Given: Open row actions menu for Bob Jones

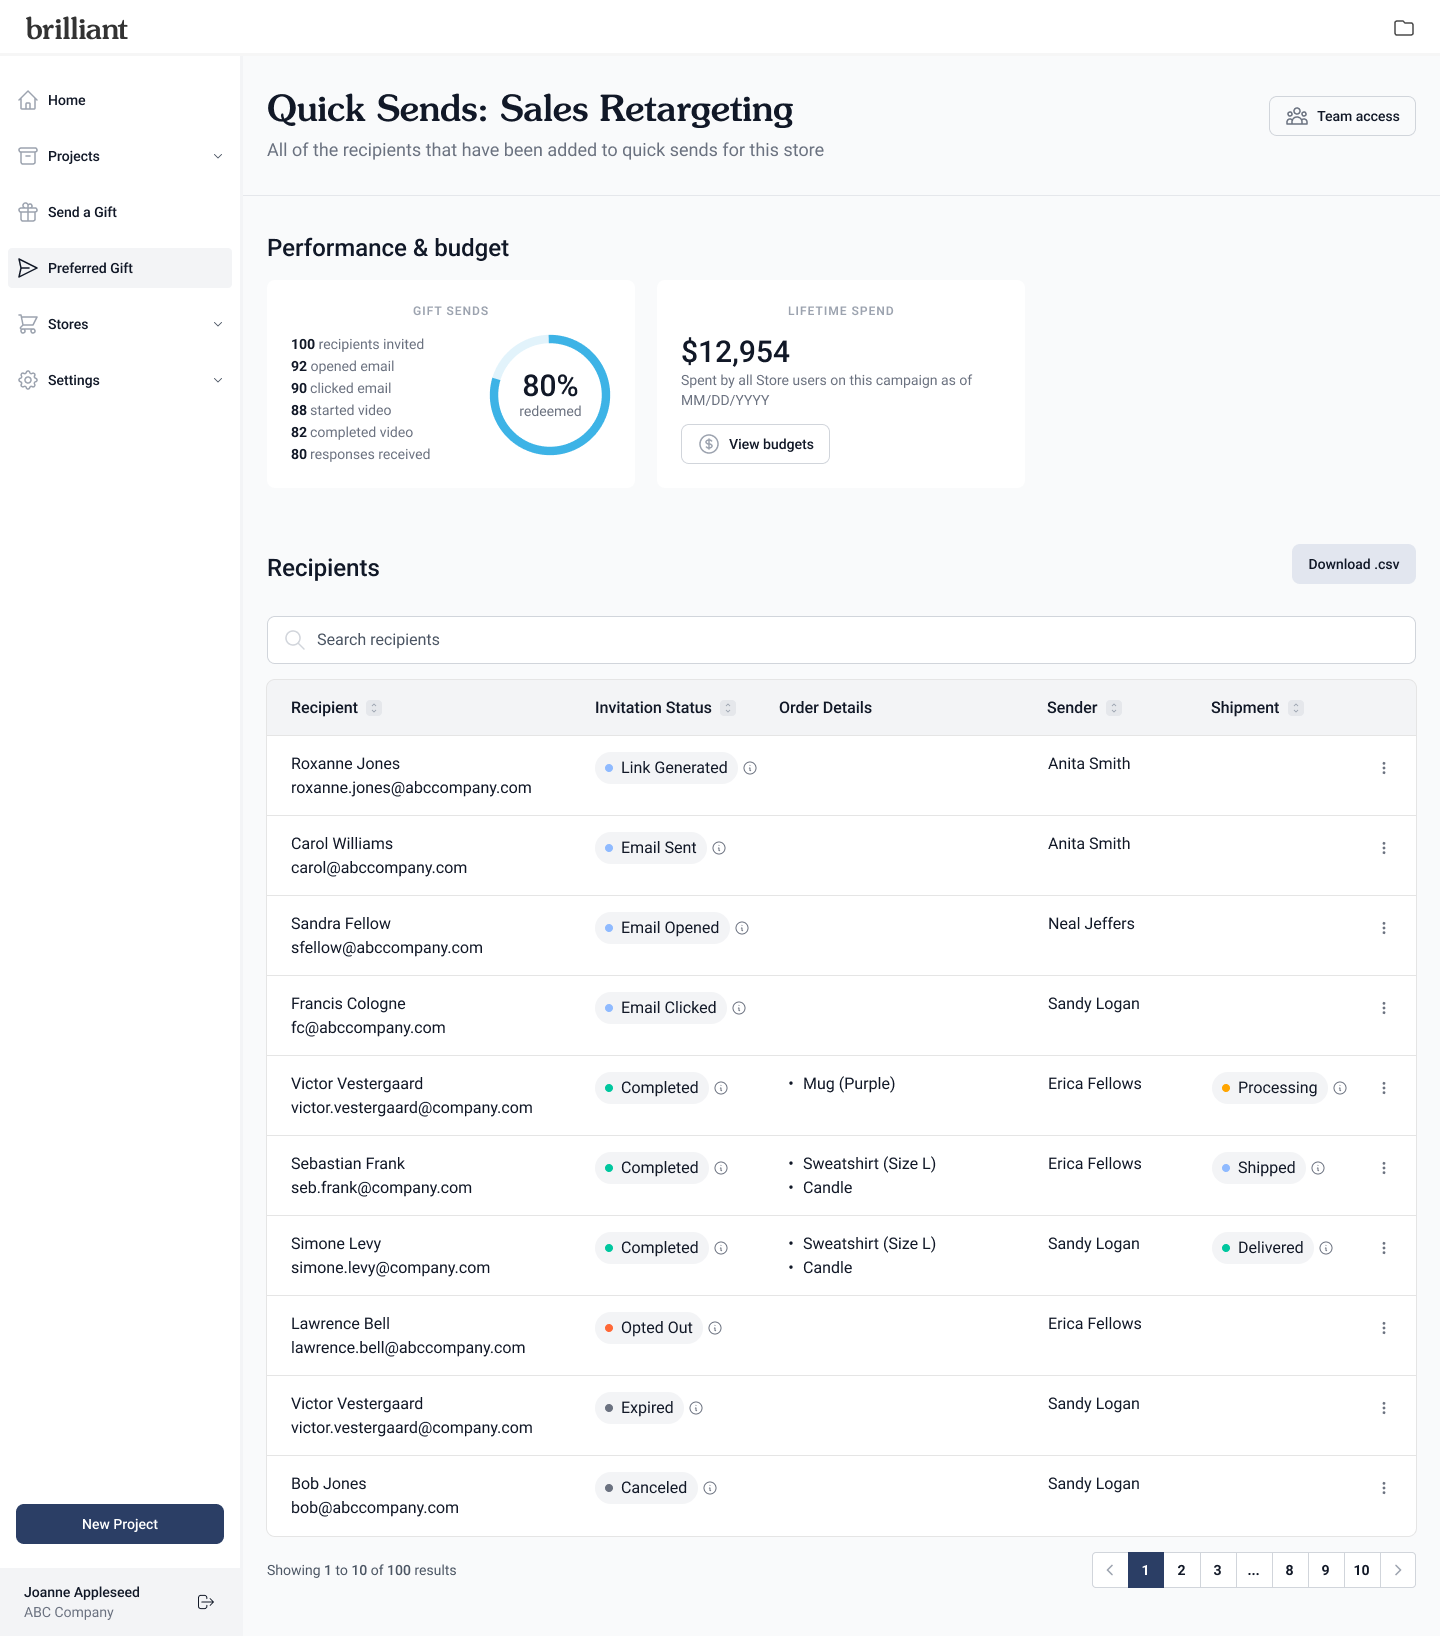Looking at the screenshot, I should (x=1384, y=1488).
